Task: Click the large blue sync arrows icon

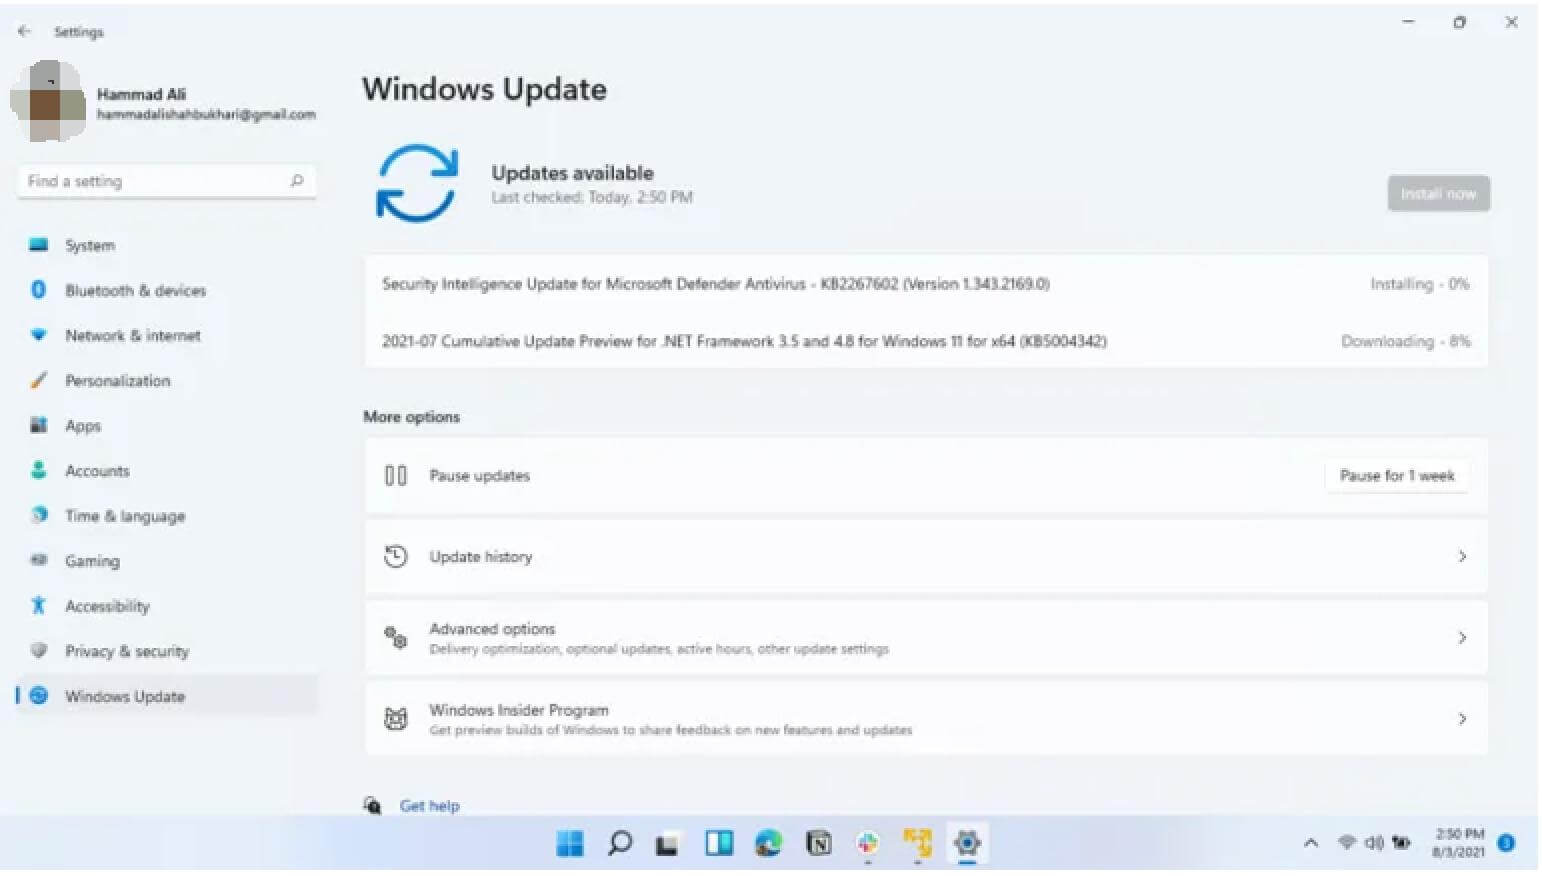Action: pos(416,183)
